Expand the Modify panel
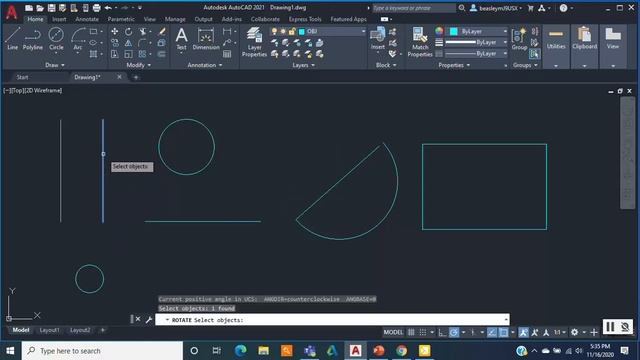The width and height of the screenshot is (640, 360). coord(139,65)
